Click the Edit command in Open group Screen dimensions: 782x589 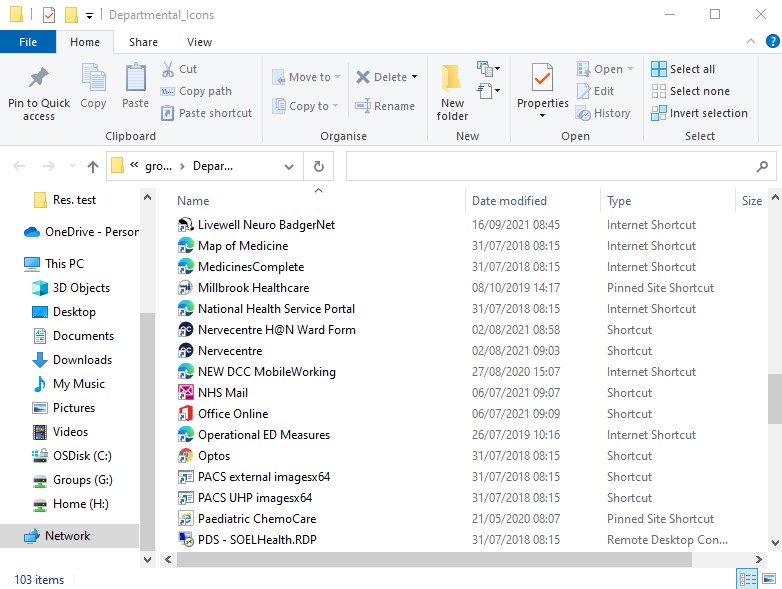(595, 91)
